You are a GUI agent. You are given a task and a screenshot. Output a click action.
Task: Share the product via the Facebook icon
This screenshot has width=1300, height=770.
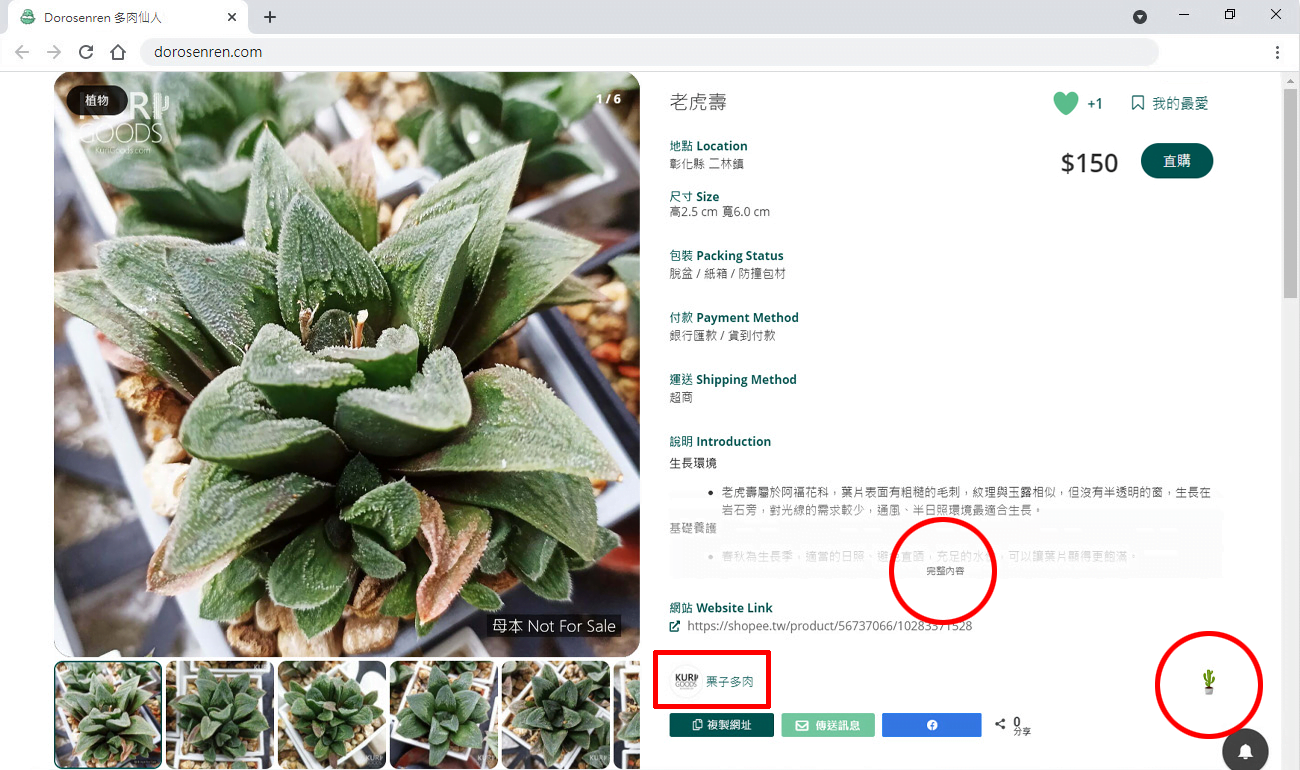(931, 725)
